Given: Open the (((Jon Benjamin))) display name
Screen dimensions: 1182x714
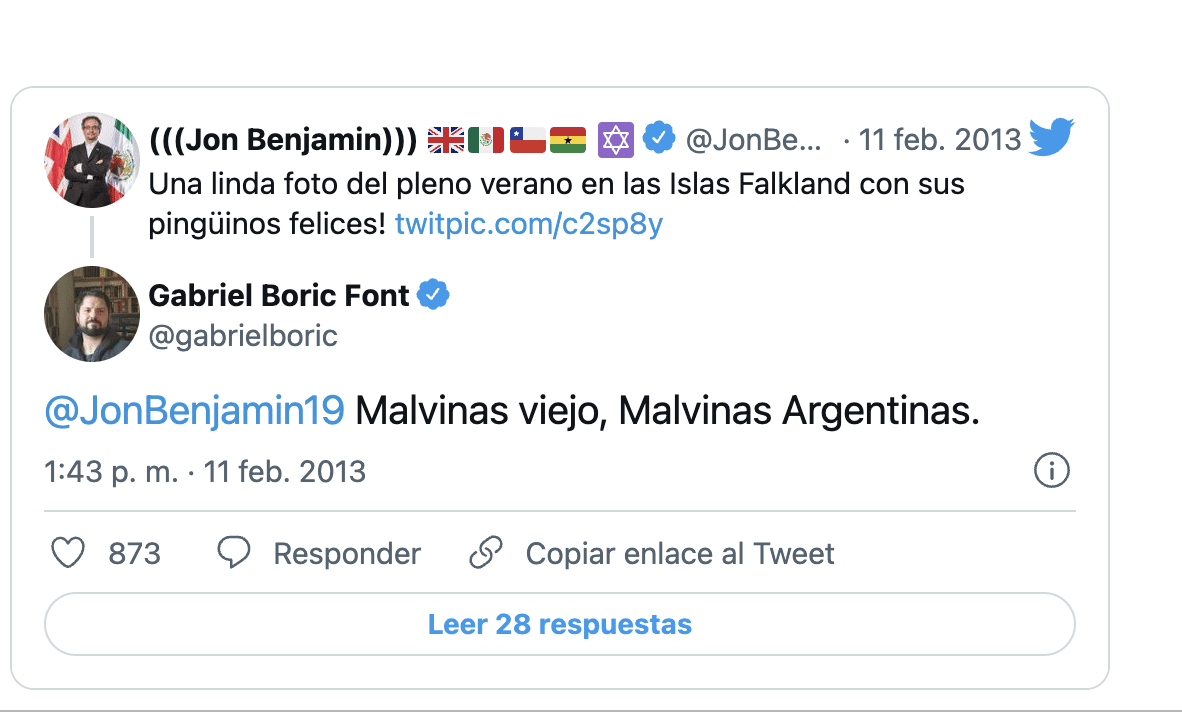Looking at the screenshot, I should click(282, 140).
